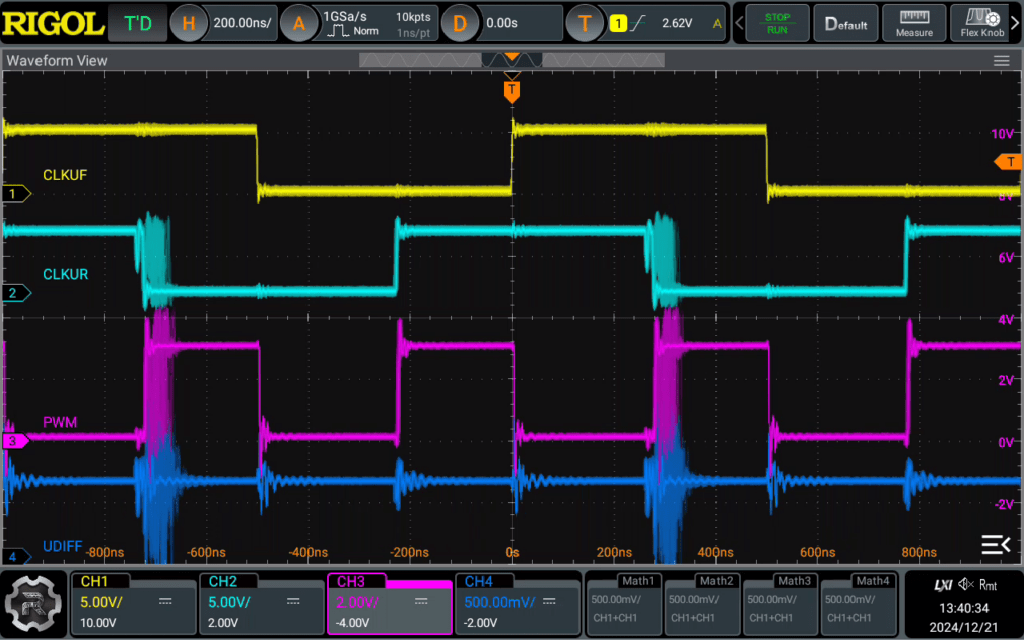This screenshot has width=1024, height=643.
Task: Select the Flex Knob icon
Action: 982,24
